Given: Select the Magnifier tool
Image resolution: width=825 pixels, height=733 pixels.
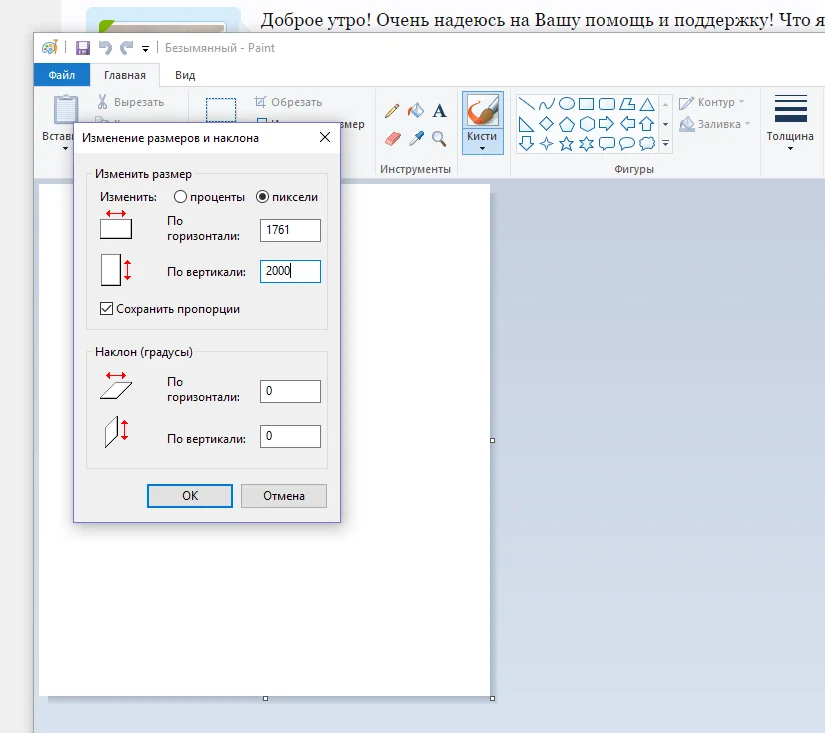Looking at the screenshot, I should click(x=439, y=139).
